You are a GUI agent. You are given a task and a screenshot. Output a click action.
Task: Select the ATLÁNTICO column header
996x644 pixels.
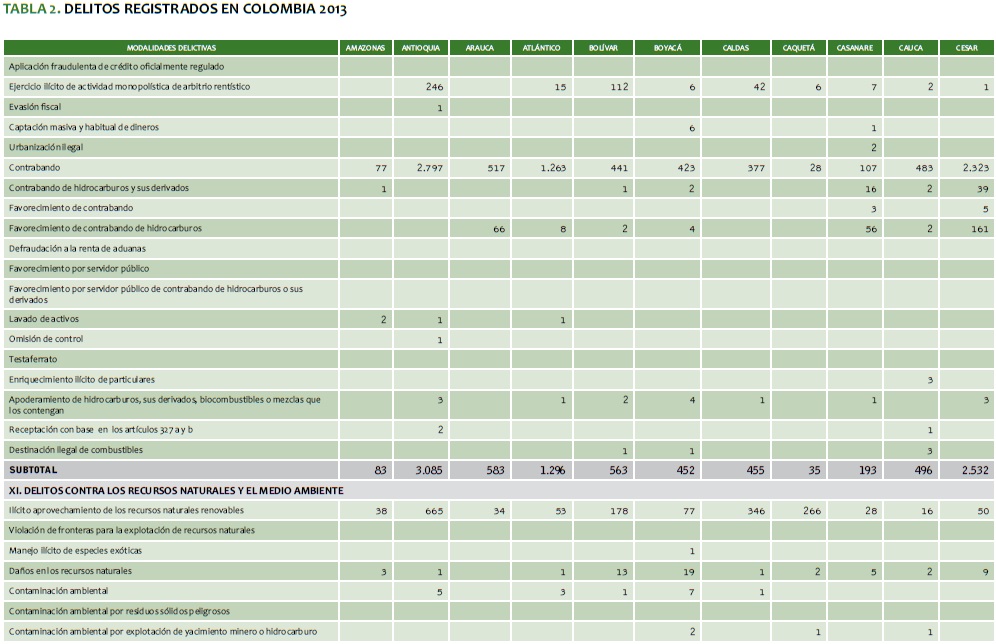coord(542,48)
